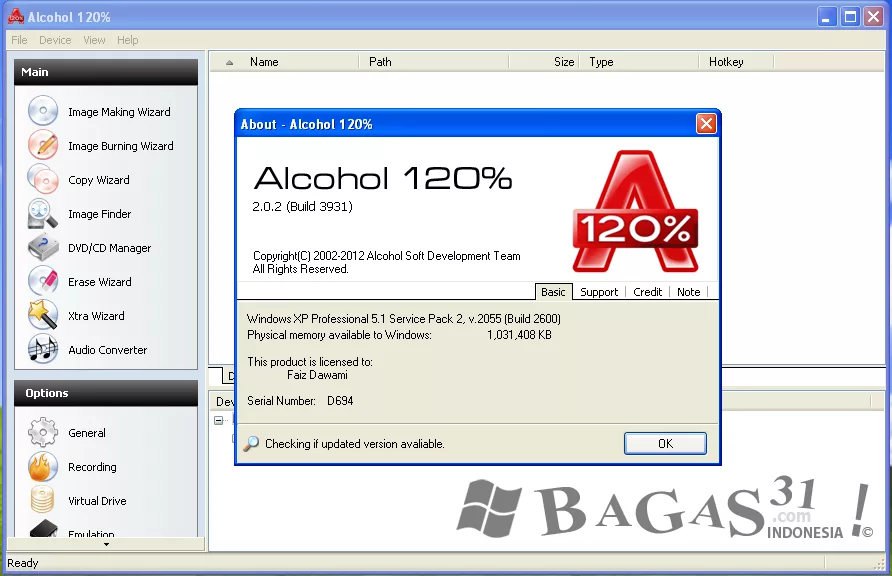Image resolution: width=892 pixels, height=576 pixels.
Task: Start the Copy Wizard disc icon
Action: coord(43,179)
